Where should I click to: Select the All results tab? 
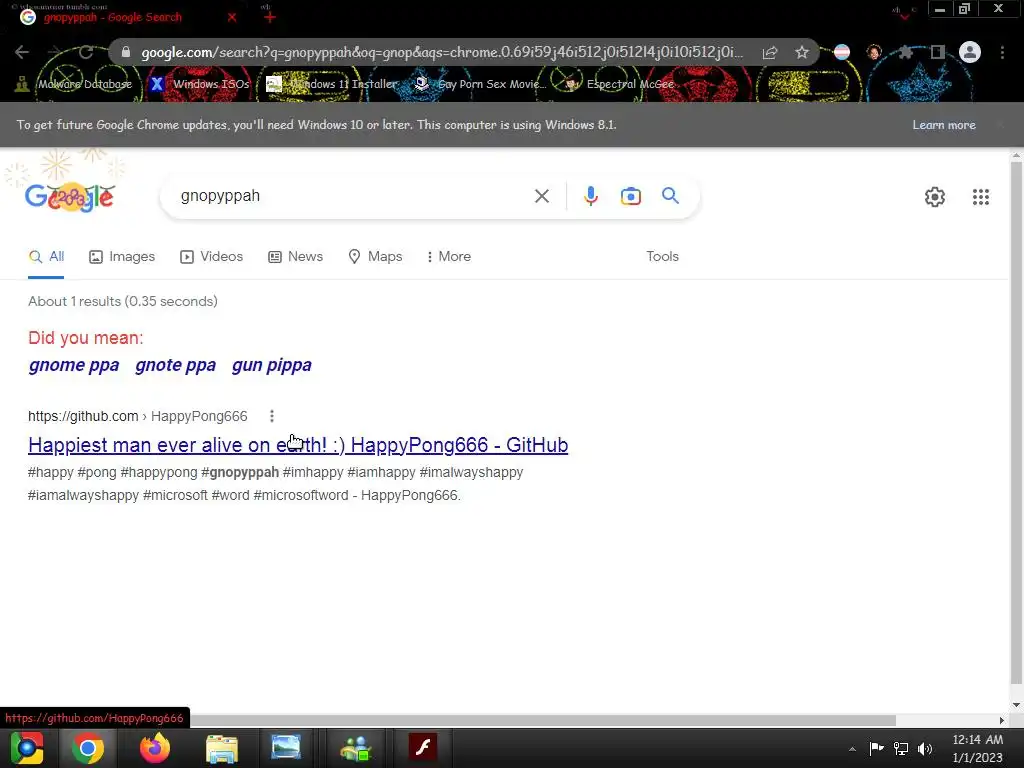tap(46, 257)
